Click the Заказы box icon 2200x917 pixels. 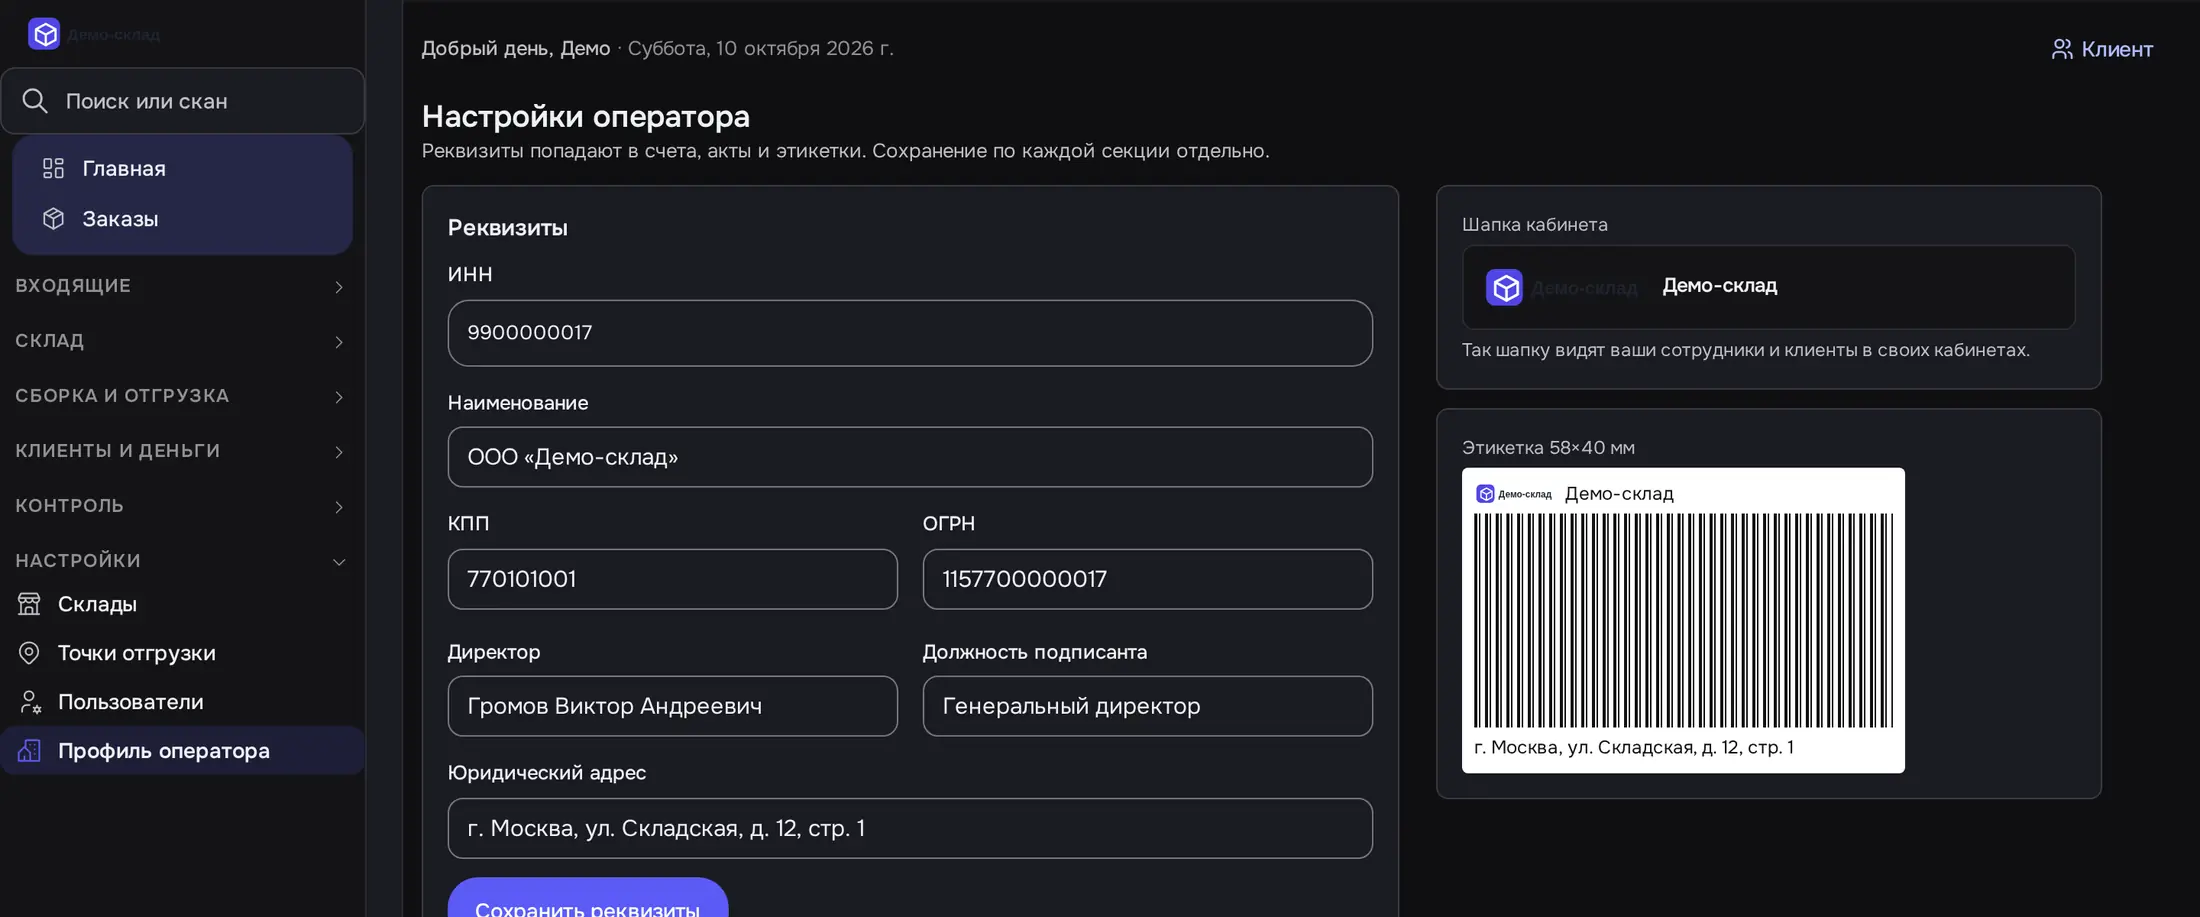click(x=53, y=218)
